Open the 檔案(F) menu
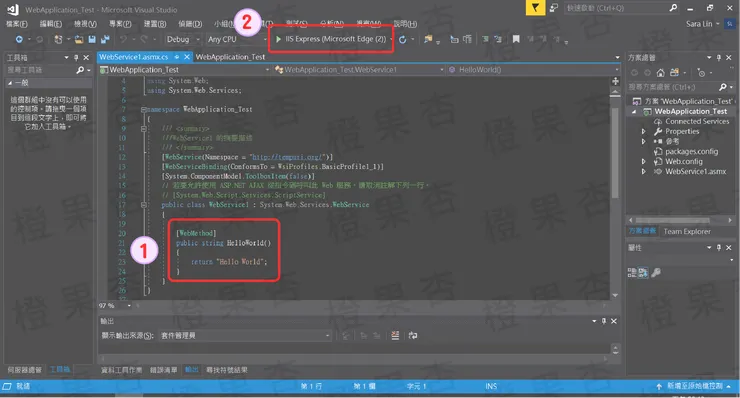Image resolution: width=740 pixels, height=398 pixels. (17, 24)
